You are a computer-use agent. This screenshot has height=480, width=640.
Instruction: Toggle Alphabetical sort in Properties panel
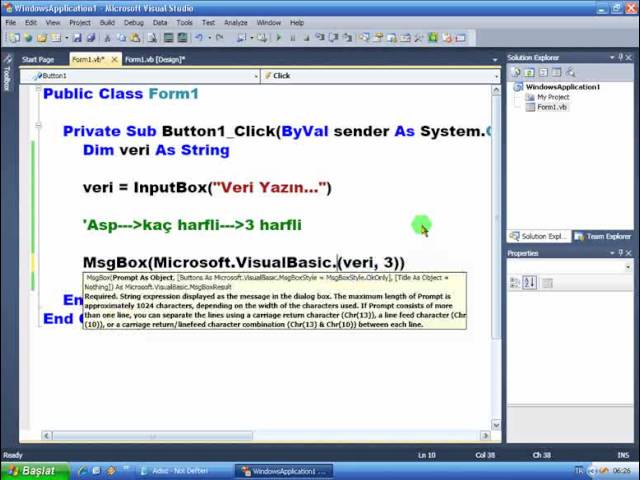click(529, 283)
